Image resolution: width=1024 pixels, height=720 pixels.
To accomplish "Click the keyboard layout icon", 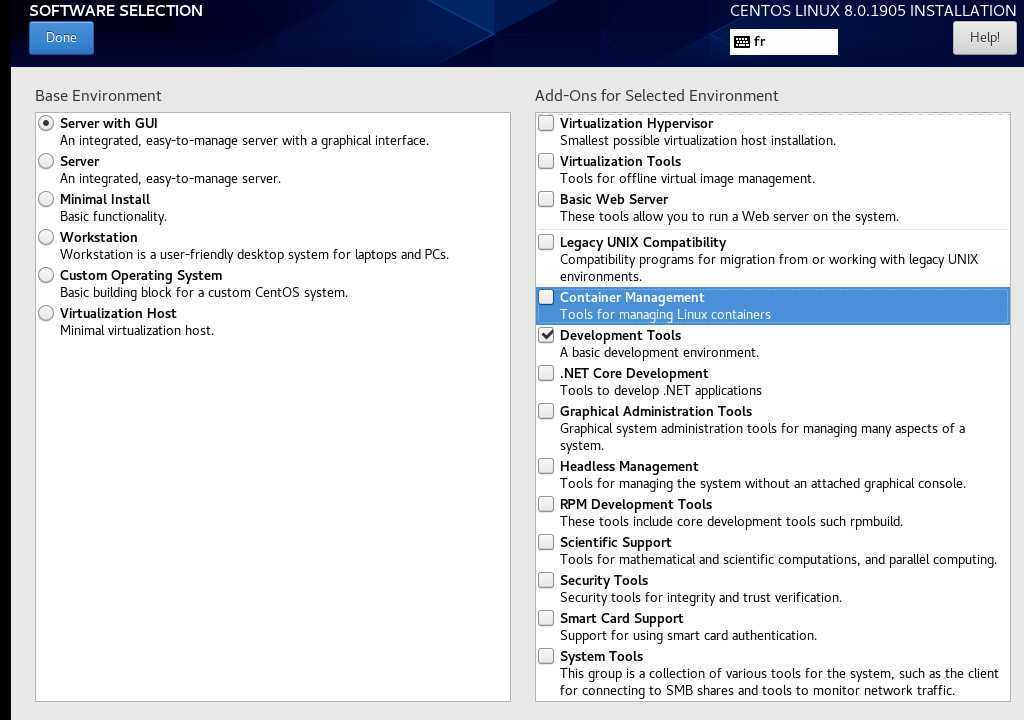I will pyautogui.click(x=741, y=42).
